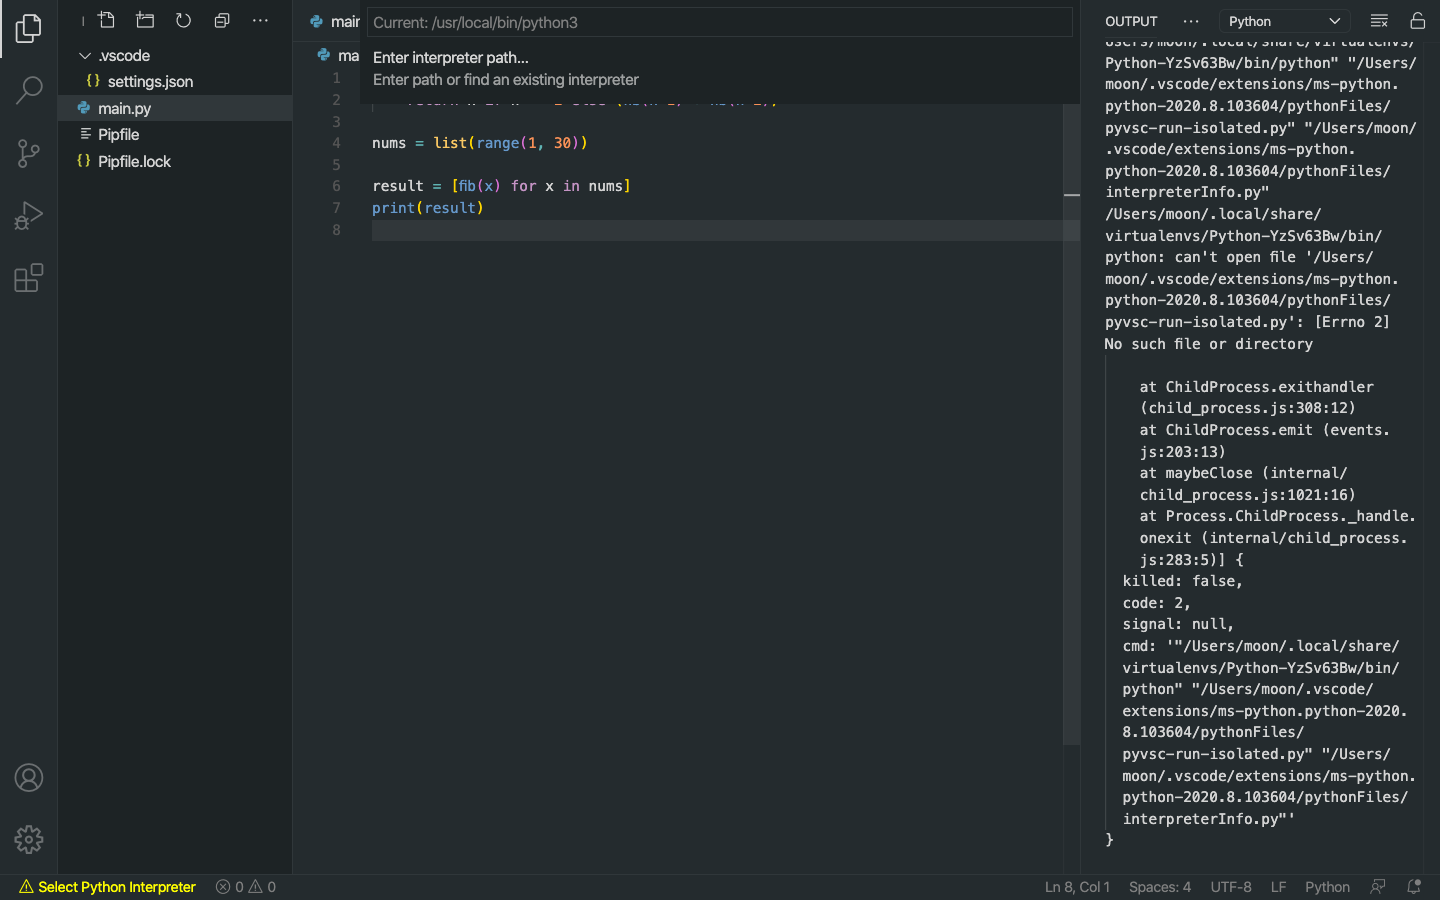Screen dimensions: 1440x900
Task: Click "Select Python Interpreter" in status bar
Action: click(x=106, y=886)
